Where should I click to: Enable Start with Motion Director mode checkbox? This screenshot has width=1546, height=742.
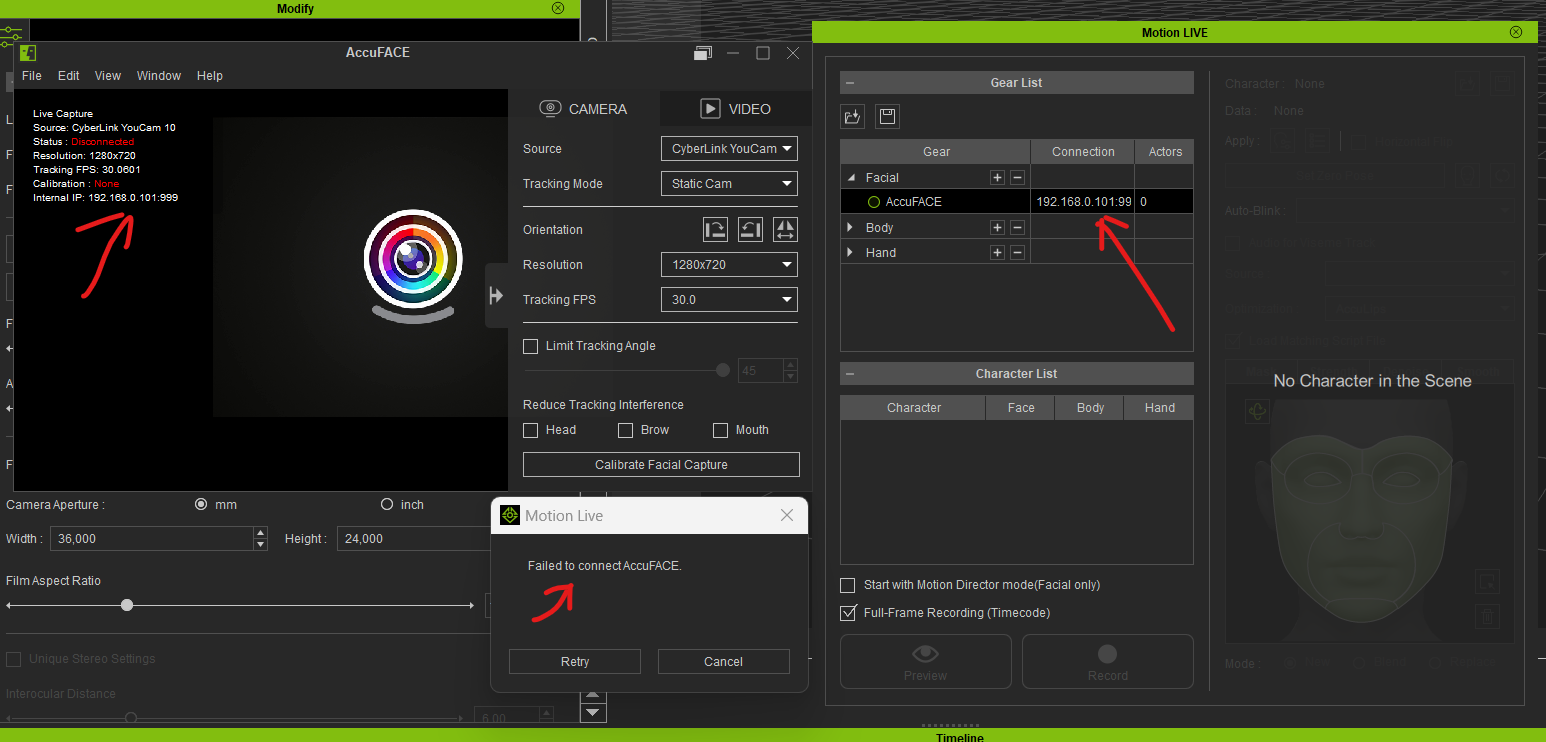point(848,585)
